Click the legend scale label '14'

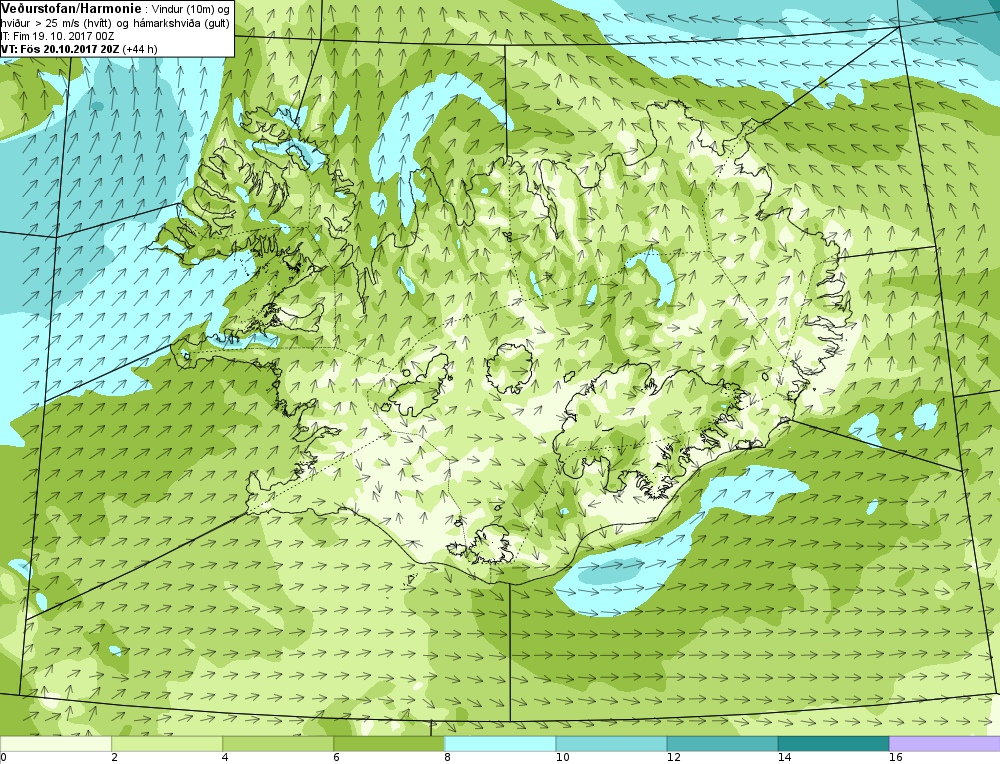click(785, 758)
